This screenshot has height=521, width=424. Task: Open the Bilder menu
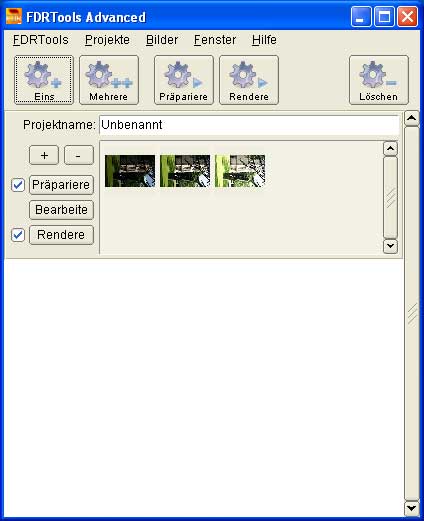point(162,40)
